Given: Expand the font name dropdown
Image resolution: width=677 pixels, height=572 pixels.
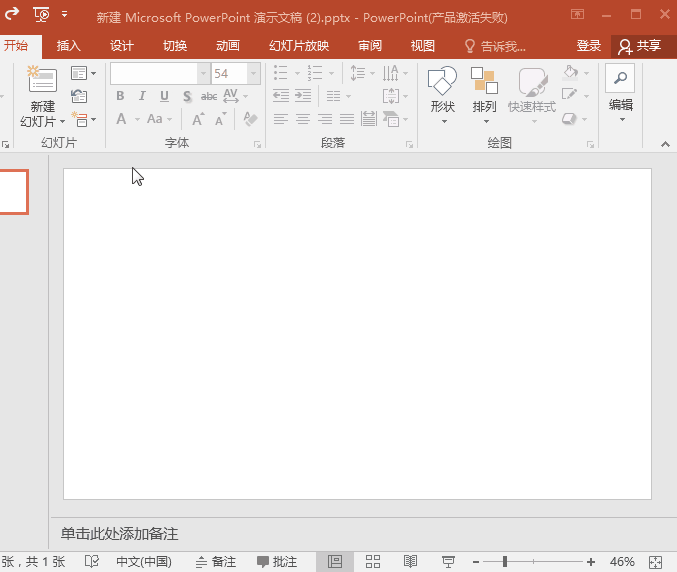Looking at the screenshot, I should pyautogui.click(x=203, y=74).
